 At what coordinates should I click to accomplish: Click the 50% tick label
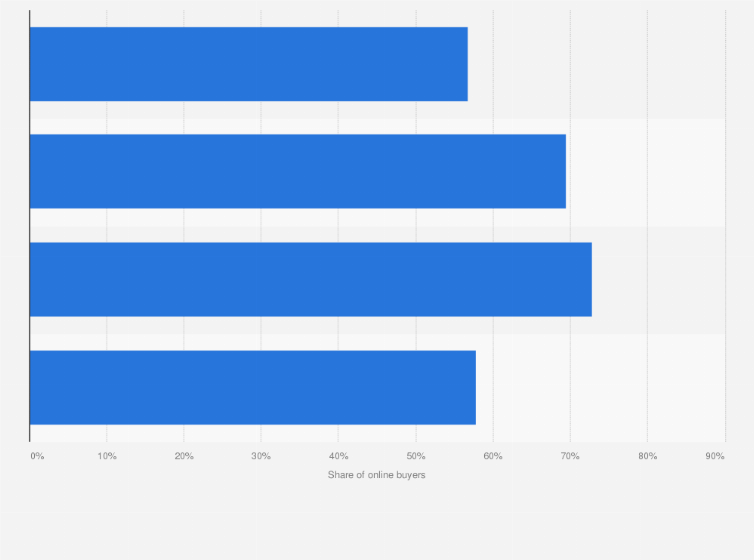[416, 456]
